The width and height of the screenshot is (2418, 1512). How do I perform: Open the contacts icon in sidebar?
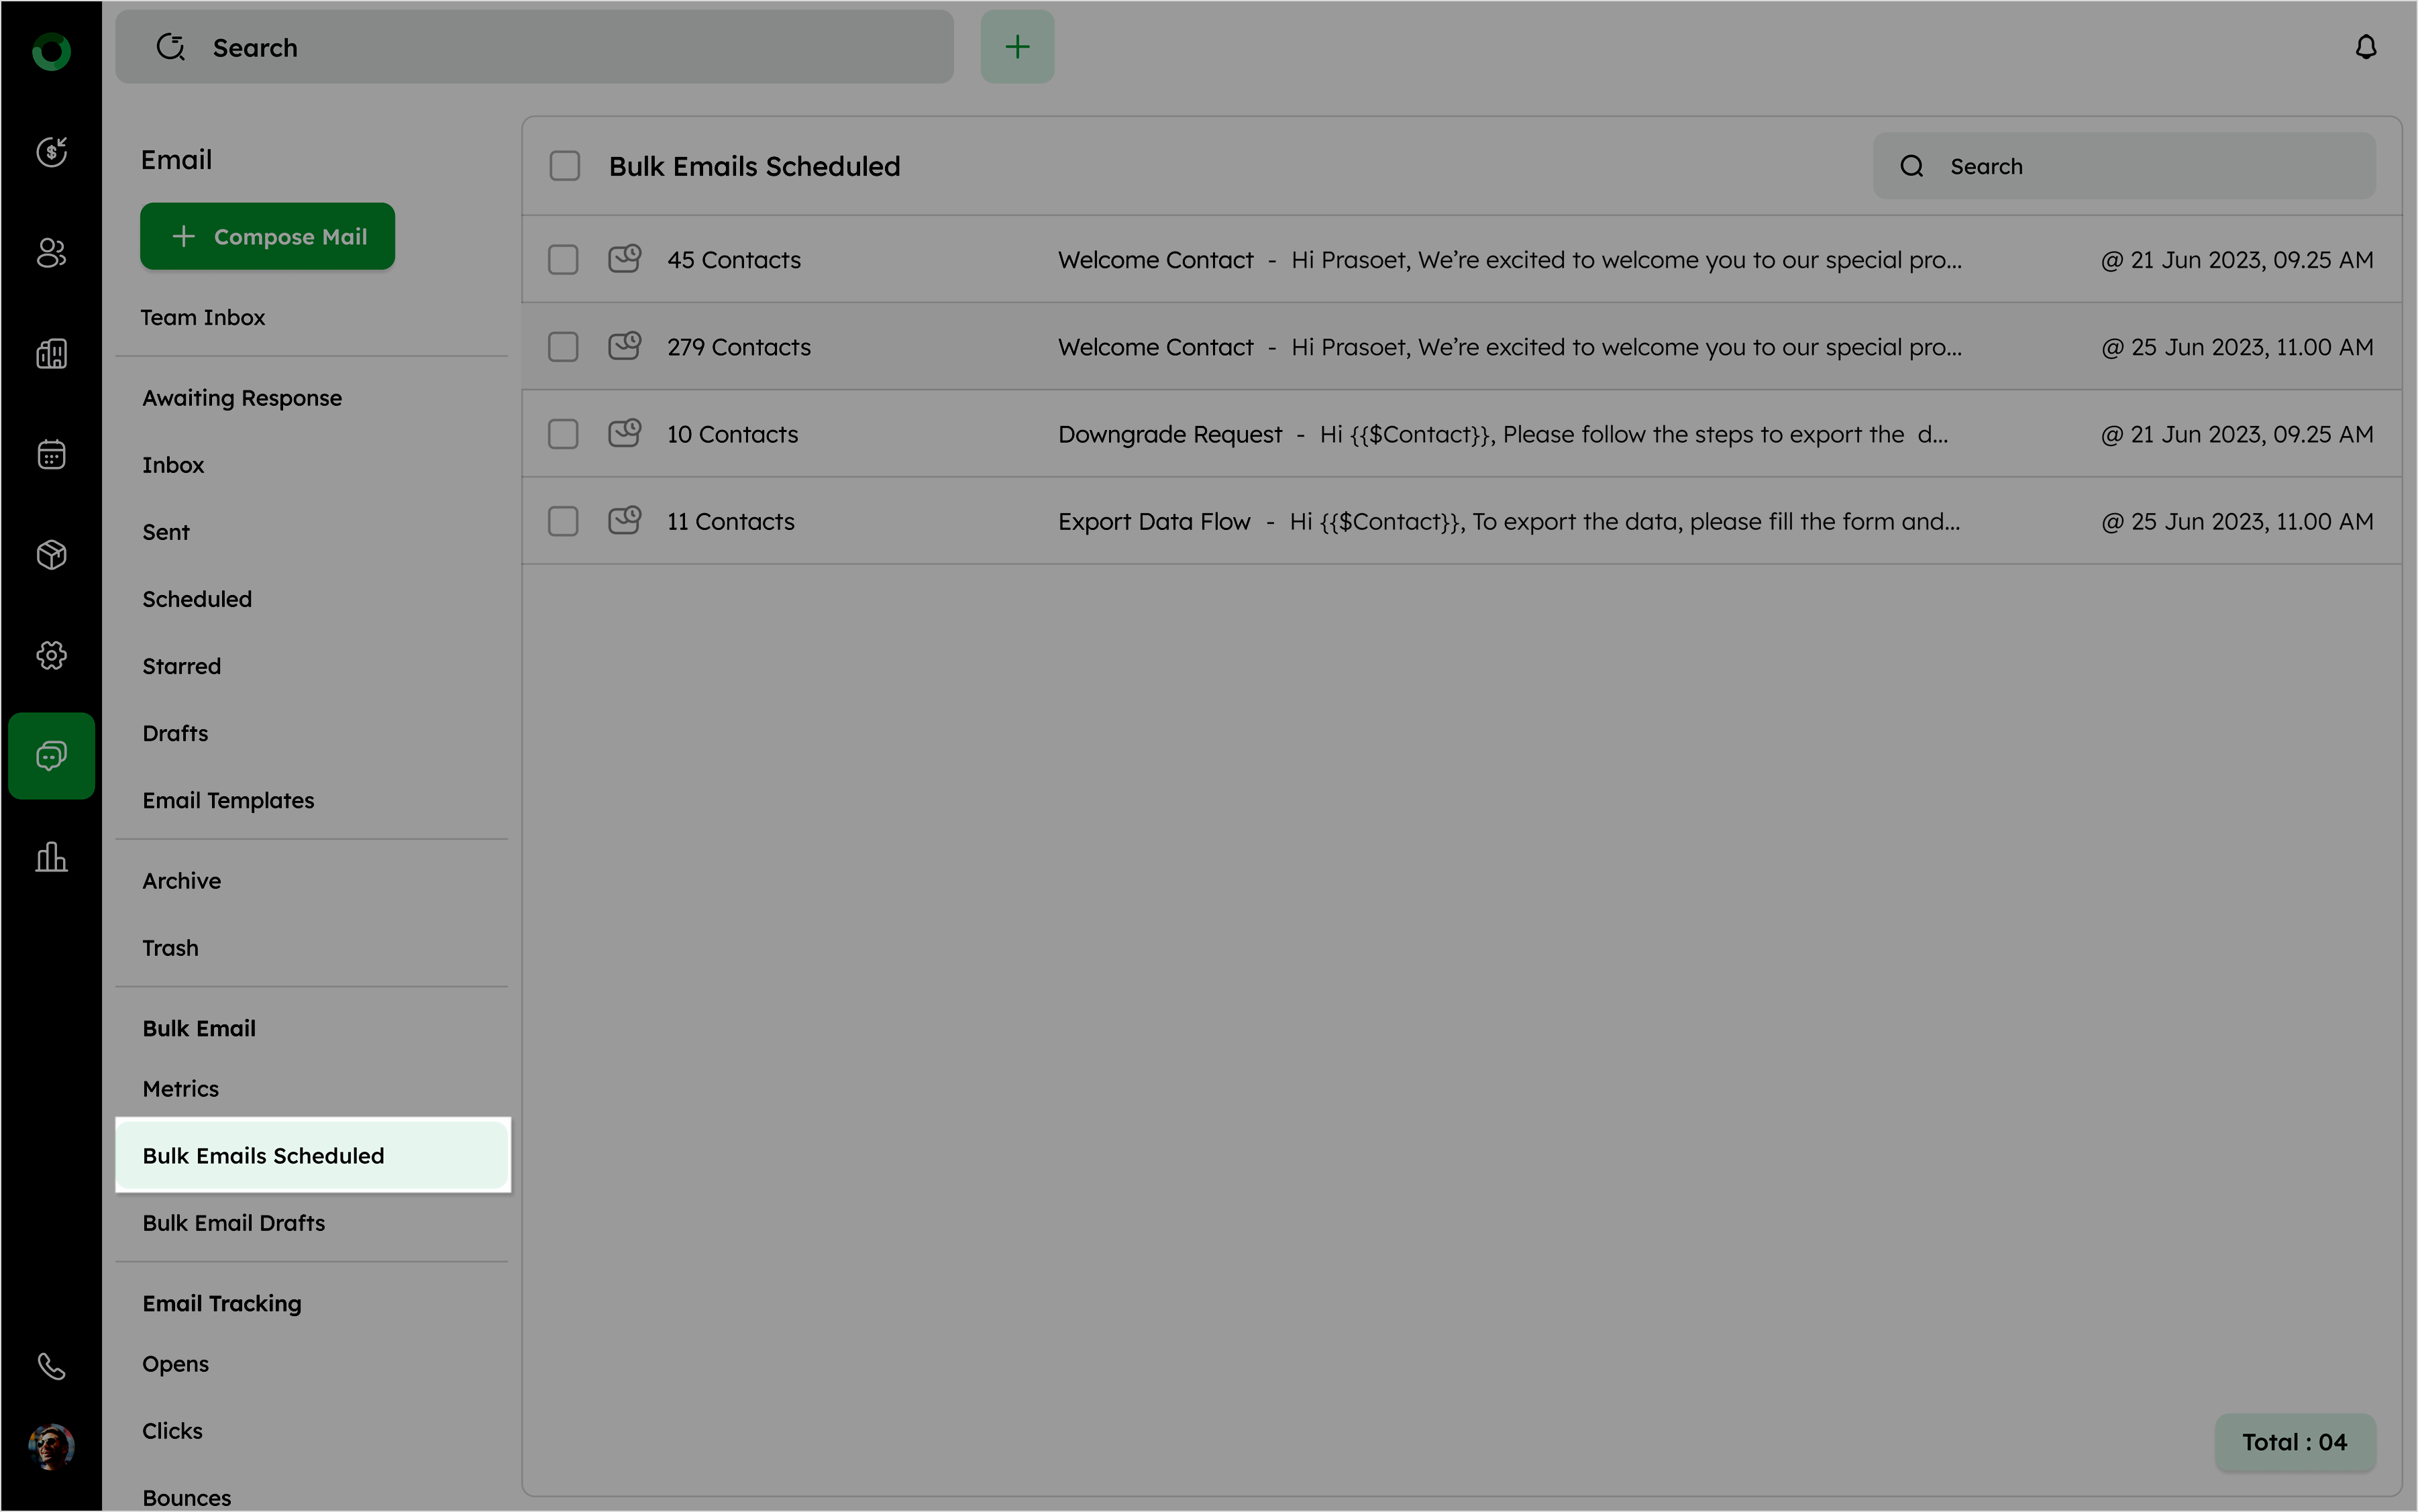tap(51, 253)
